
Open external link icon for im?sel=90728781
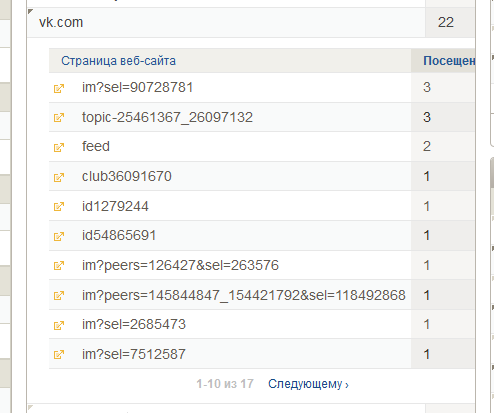[x=59, y=88]
